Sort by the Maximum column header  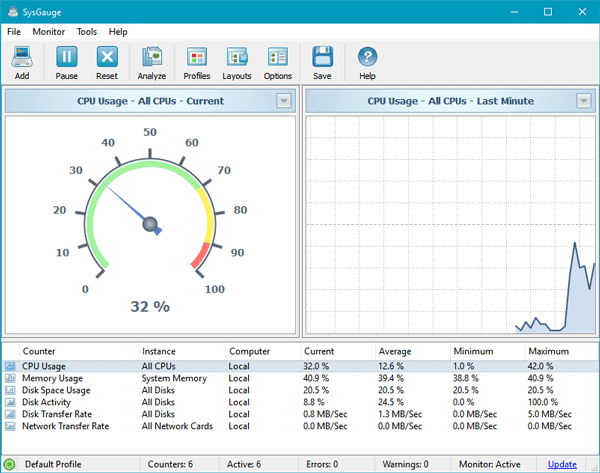pyautogui.click(x=562, y=351)
